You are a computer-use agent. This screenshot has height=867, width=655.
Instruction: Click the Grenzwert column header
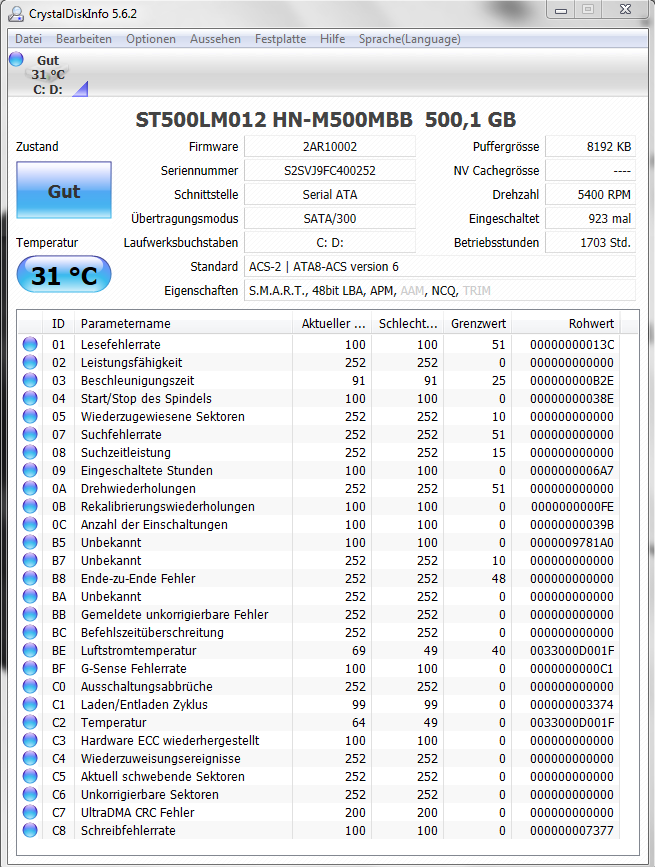tap(478, 323)
